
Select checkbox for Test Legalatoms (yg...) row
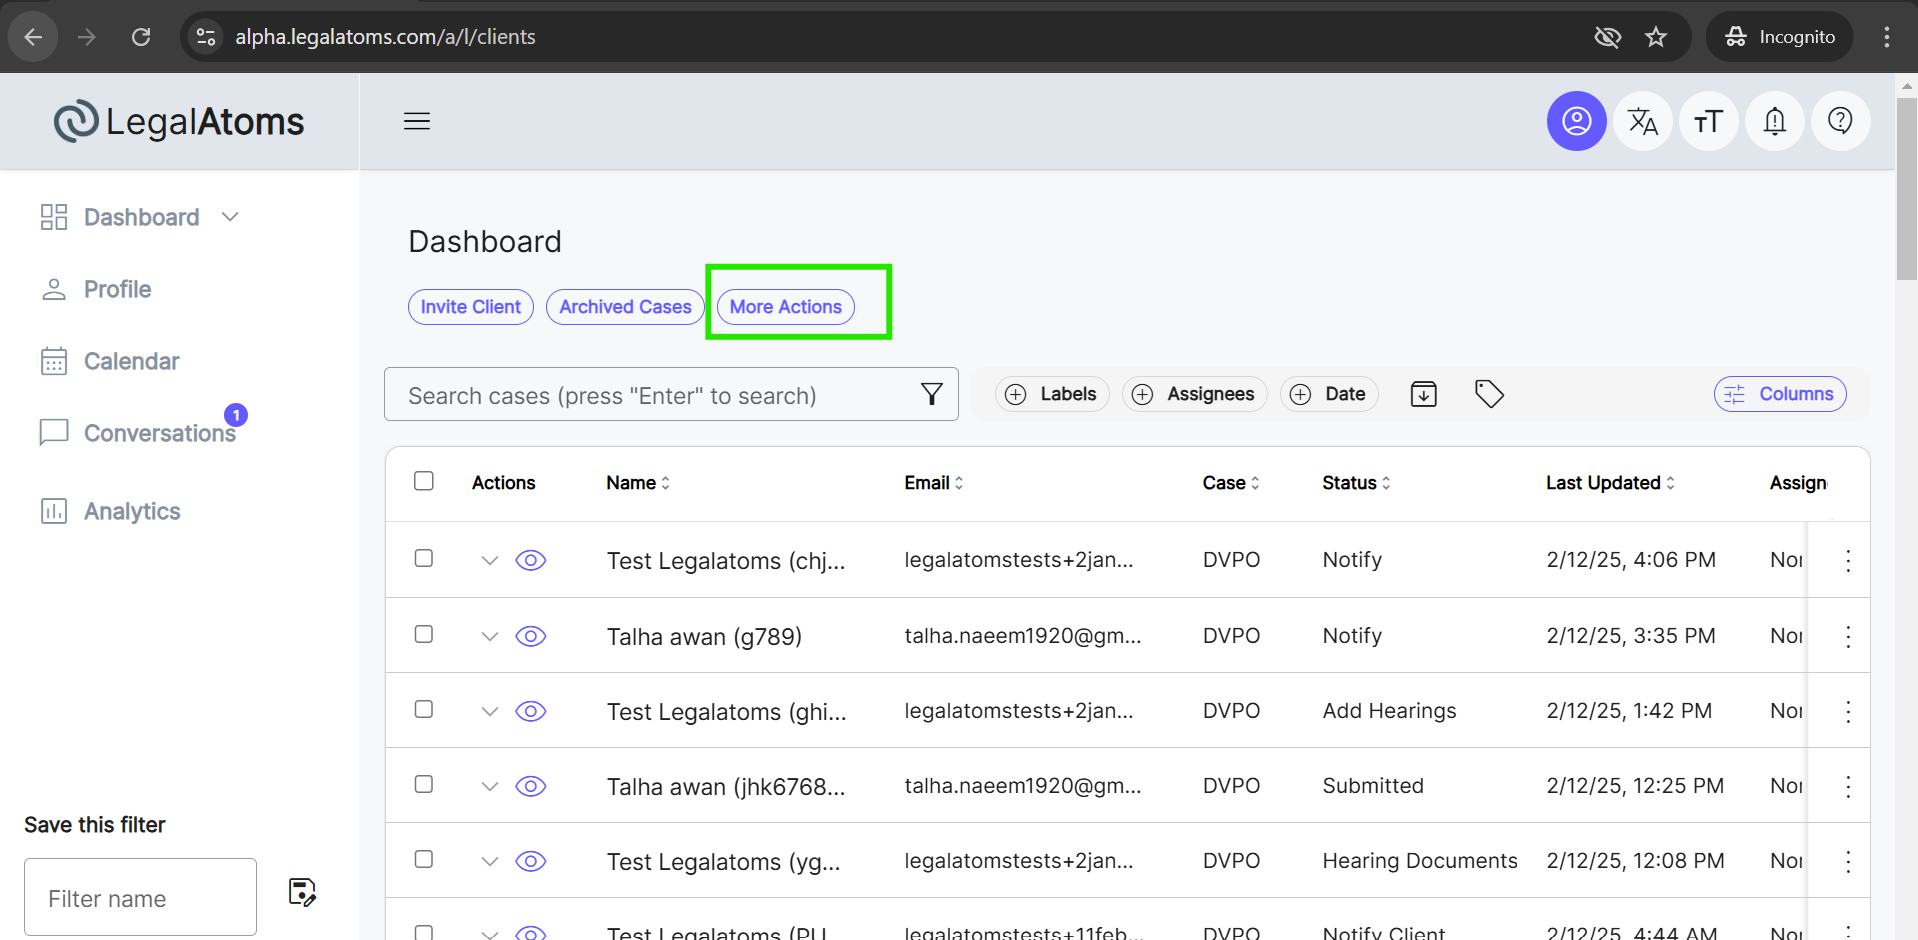click(424, 859)
